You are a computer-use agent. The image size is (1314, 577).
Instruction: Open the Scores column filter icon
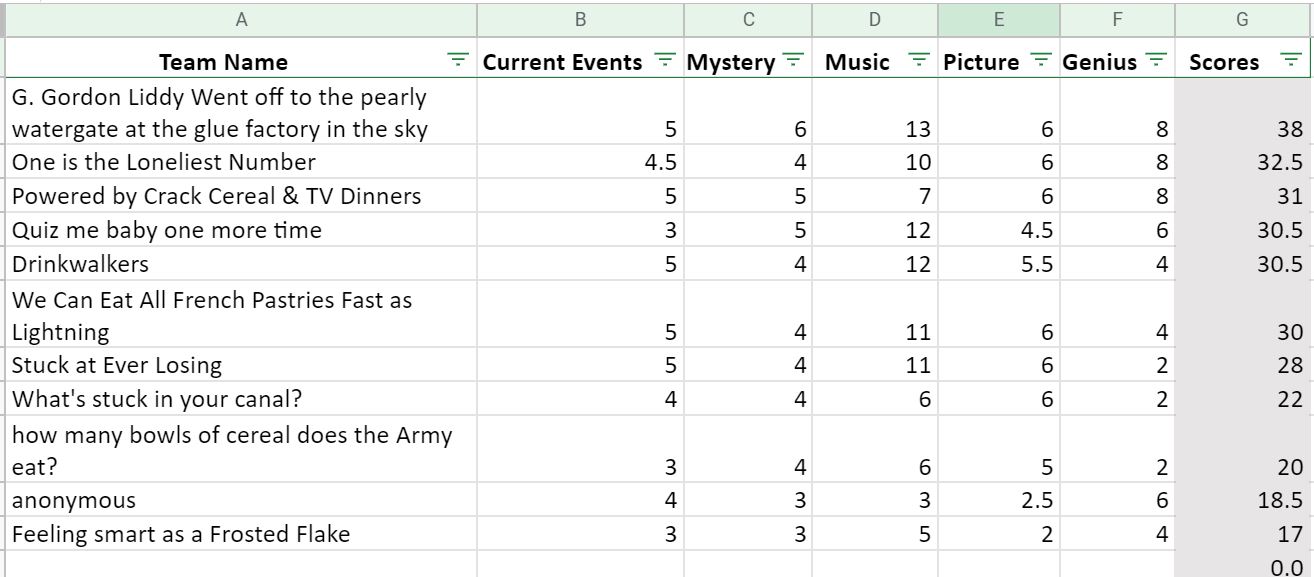(1290, 61)
